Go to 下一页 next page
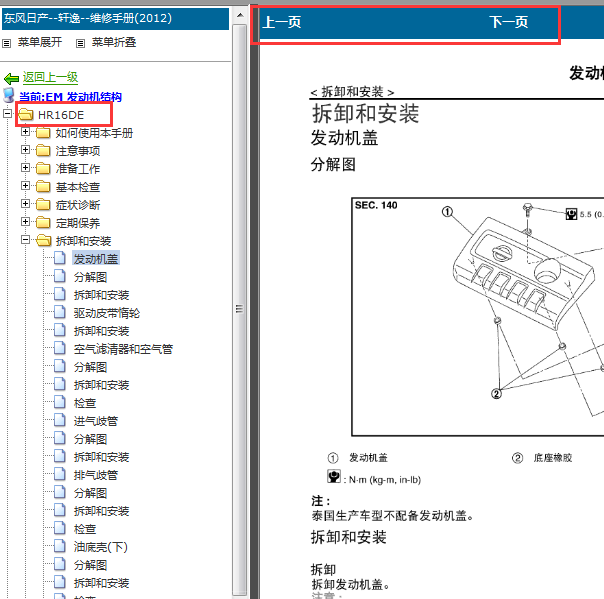604x599 pixels. point(508,22)
